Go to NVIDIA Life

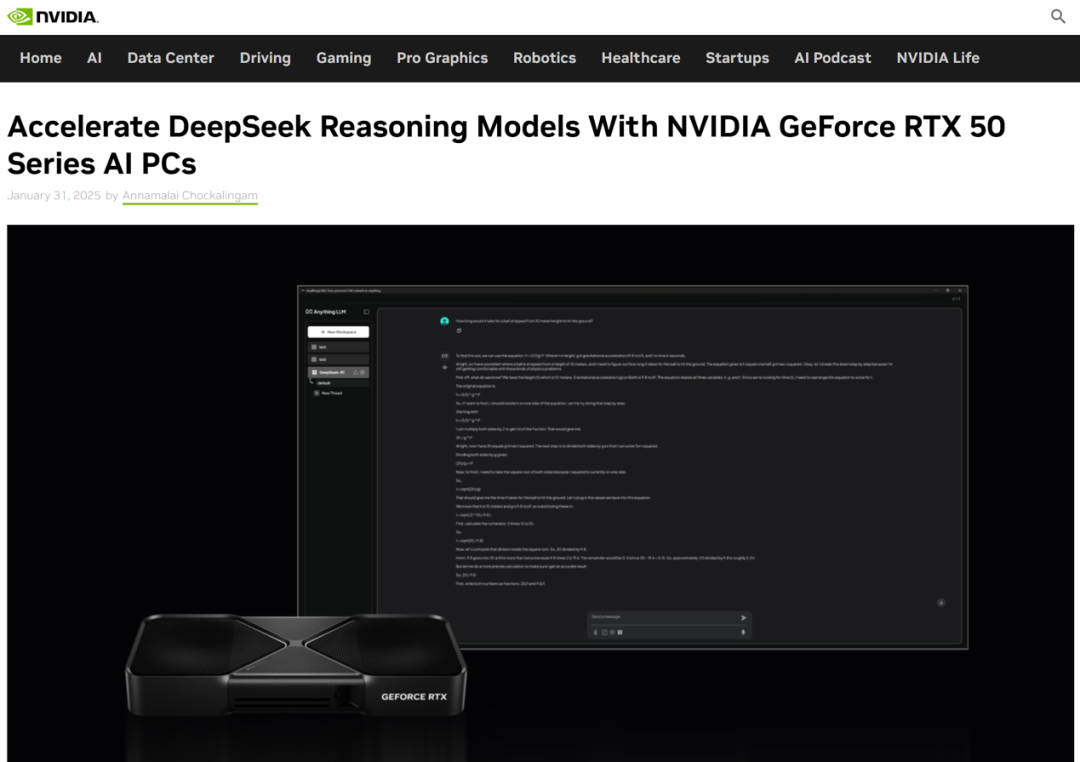[938, 58]
